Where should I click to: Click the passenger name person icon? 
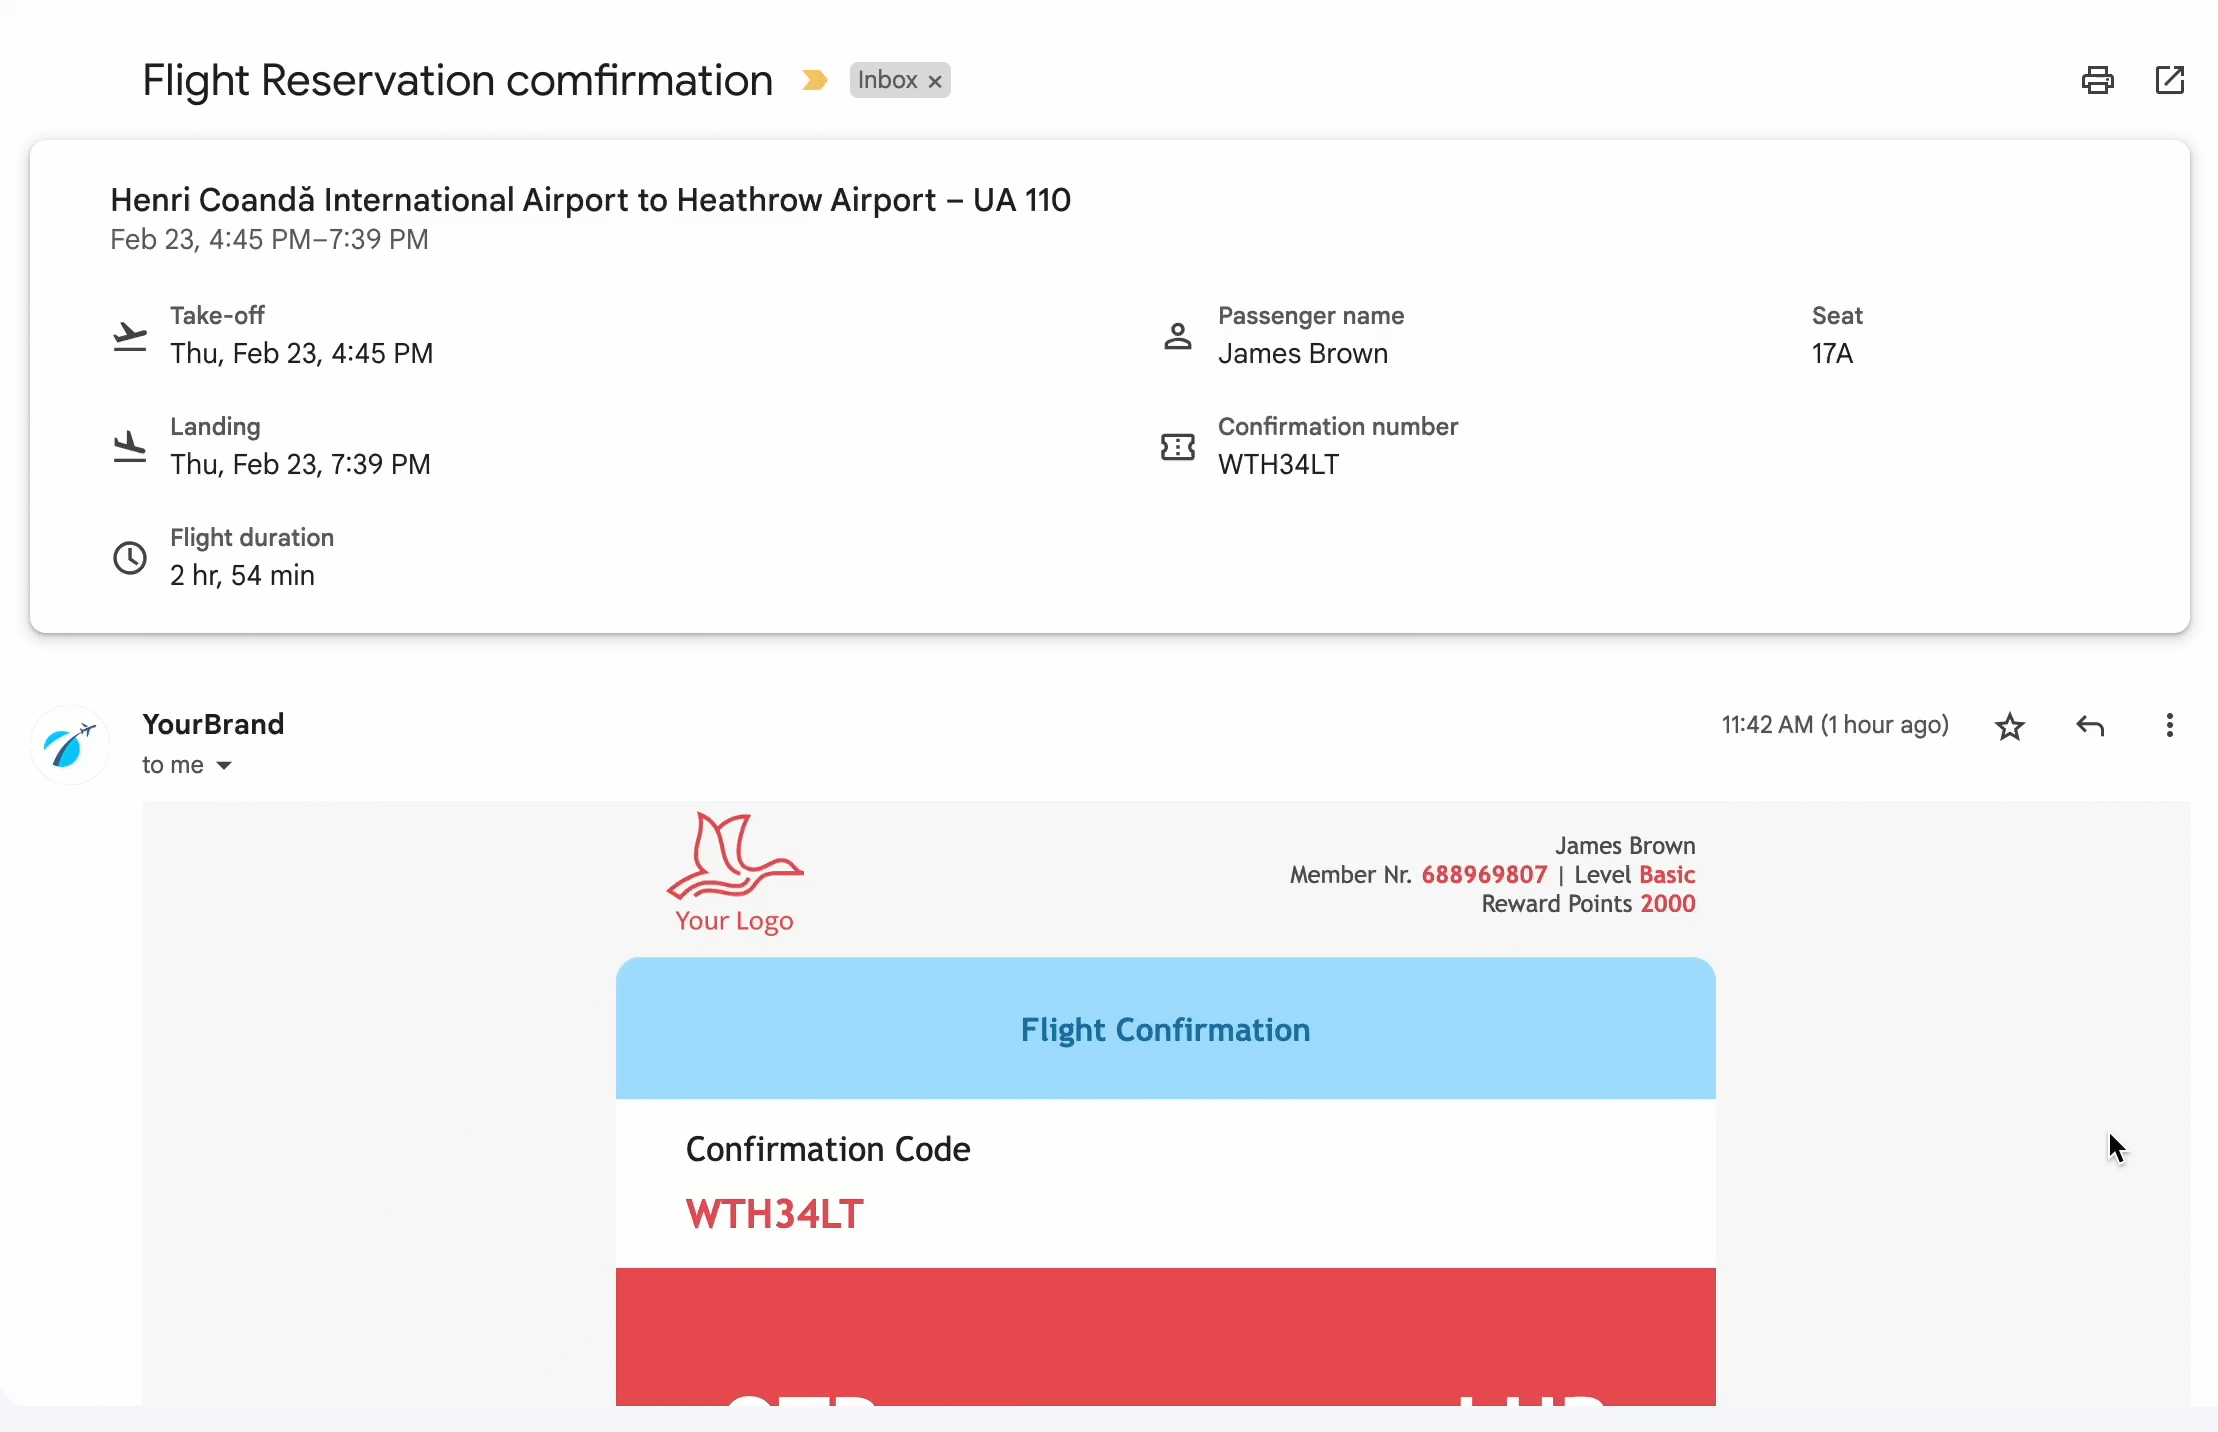[x=1177, y=336]
